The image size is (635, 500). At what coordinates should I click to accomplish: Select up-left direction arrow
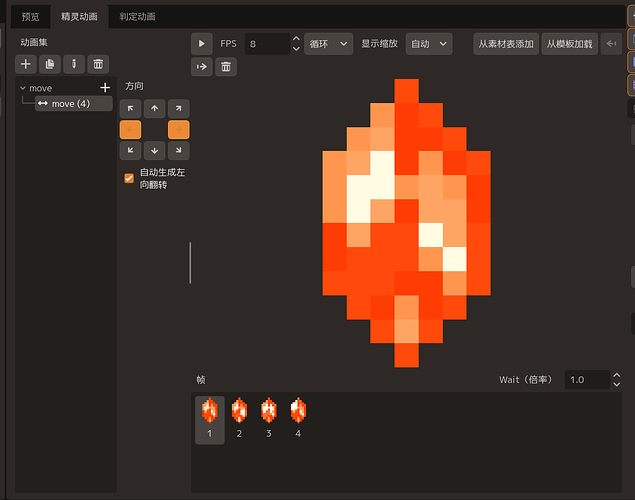(130, 109)
